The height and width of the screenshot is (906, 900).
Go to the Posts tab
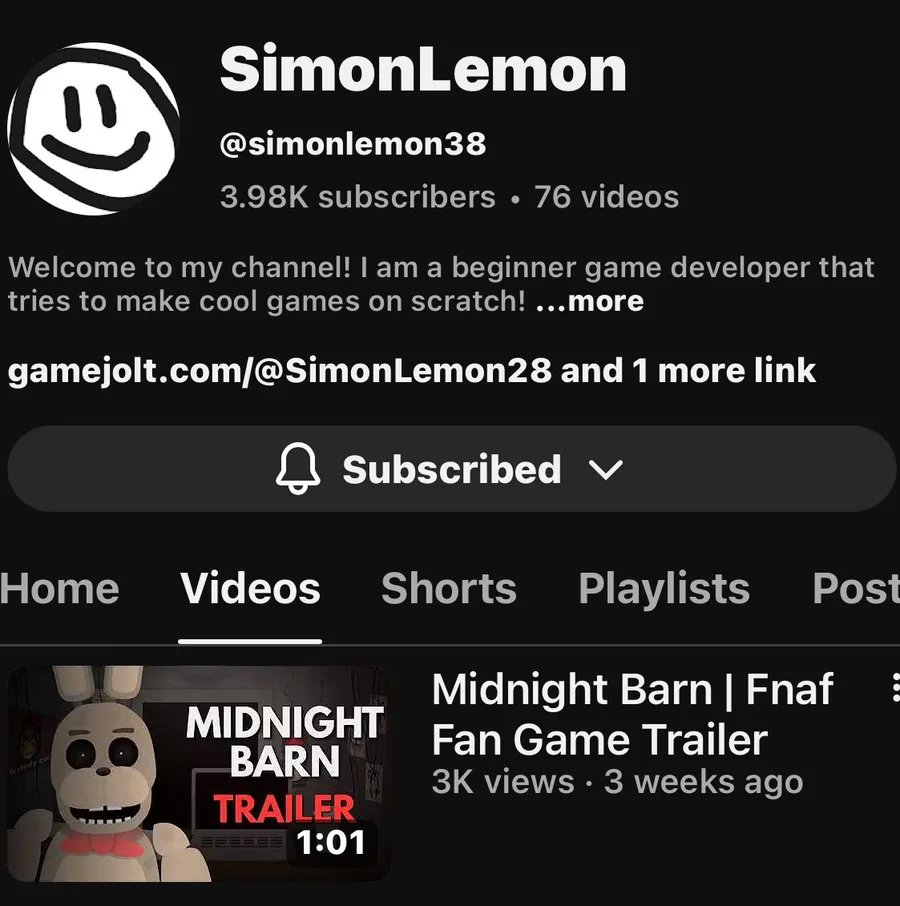click(x=856, y=589)
